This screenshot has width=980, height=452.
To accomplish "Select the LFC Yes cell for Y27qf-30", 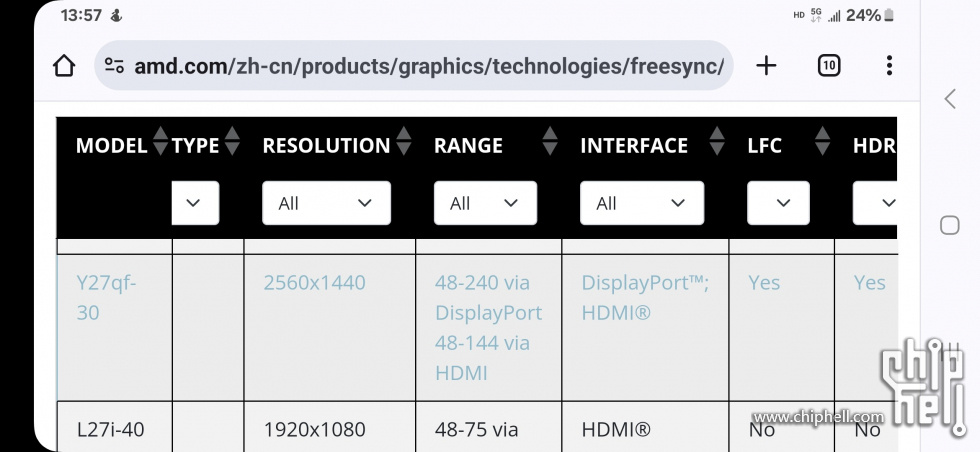I will coord(782,328).
